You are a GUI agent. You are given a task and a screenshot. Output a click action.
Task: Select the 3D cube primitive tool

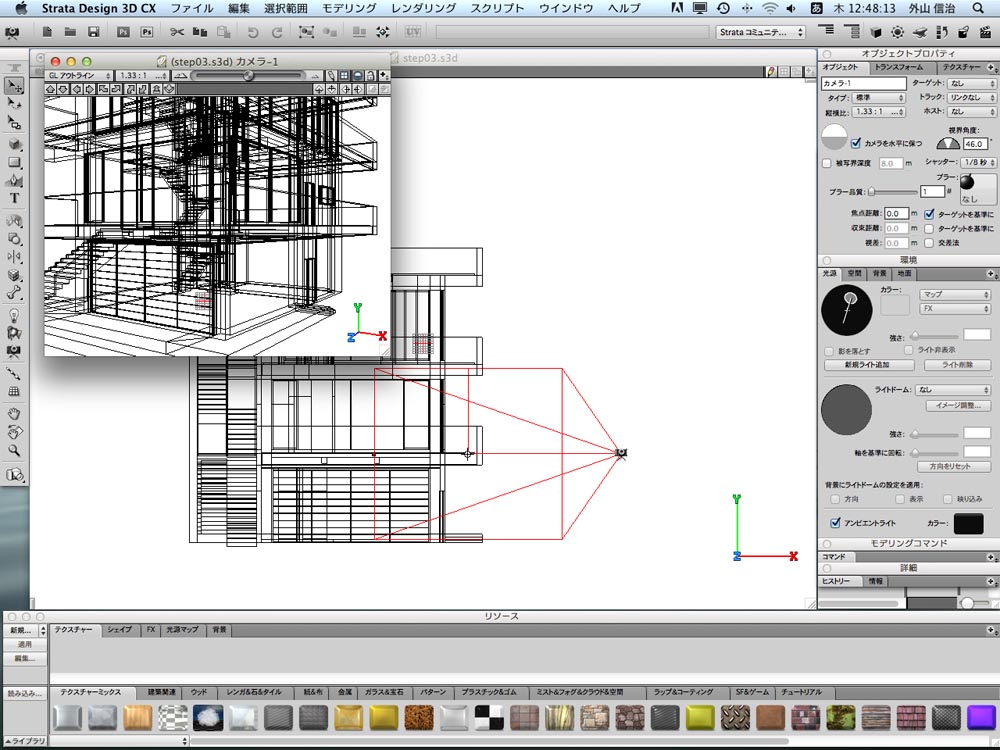click(14, 144)
